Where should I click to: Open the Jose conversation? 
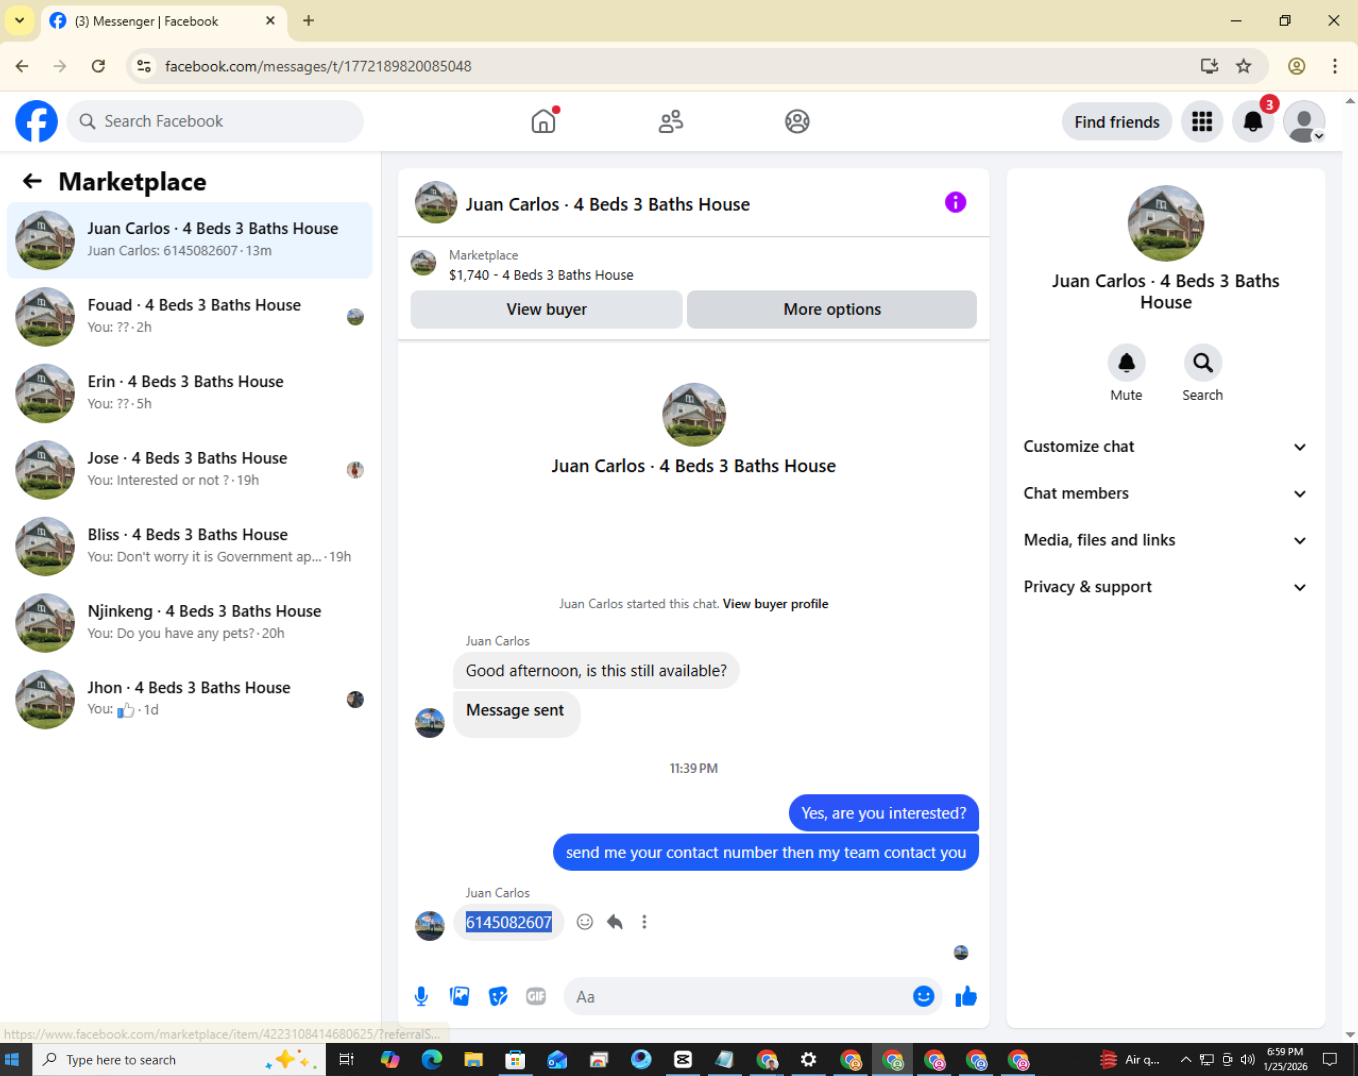pyautogui.click(x=190, y=470)
